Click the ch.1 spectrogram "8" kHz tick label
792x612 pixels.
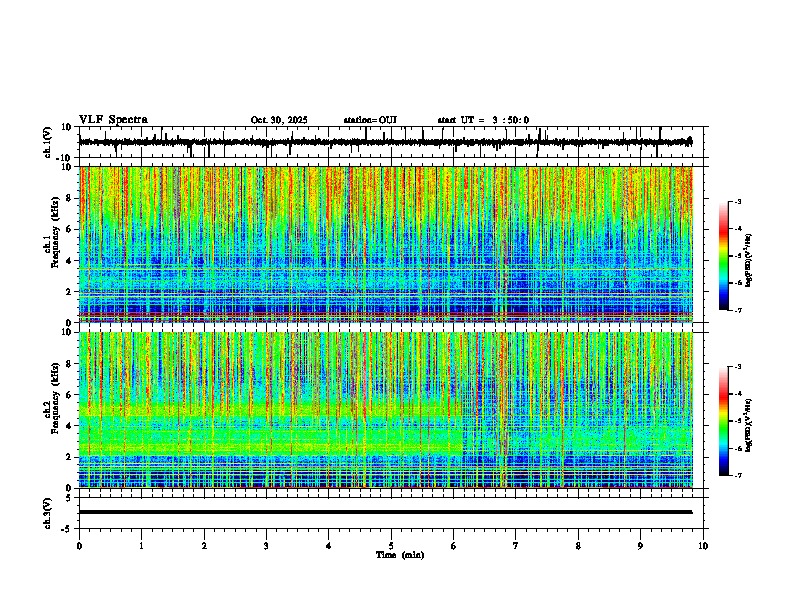70,198
